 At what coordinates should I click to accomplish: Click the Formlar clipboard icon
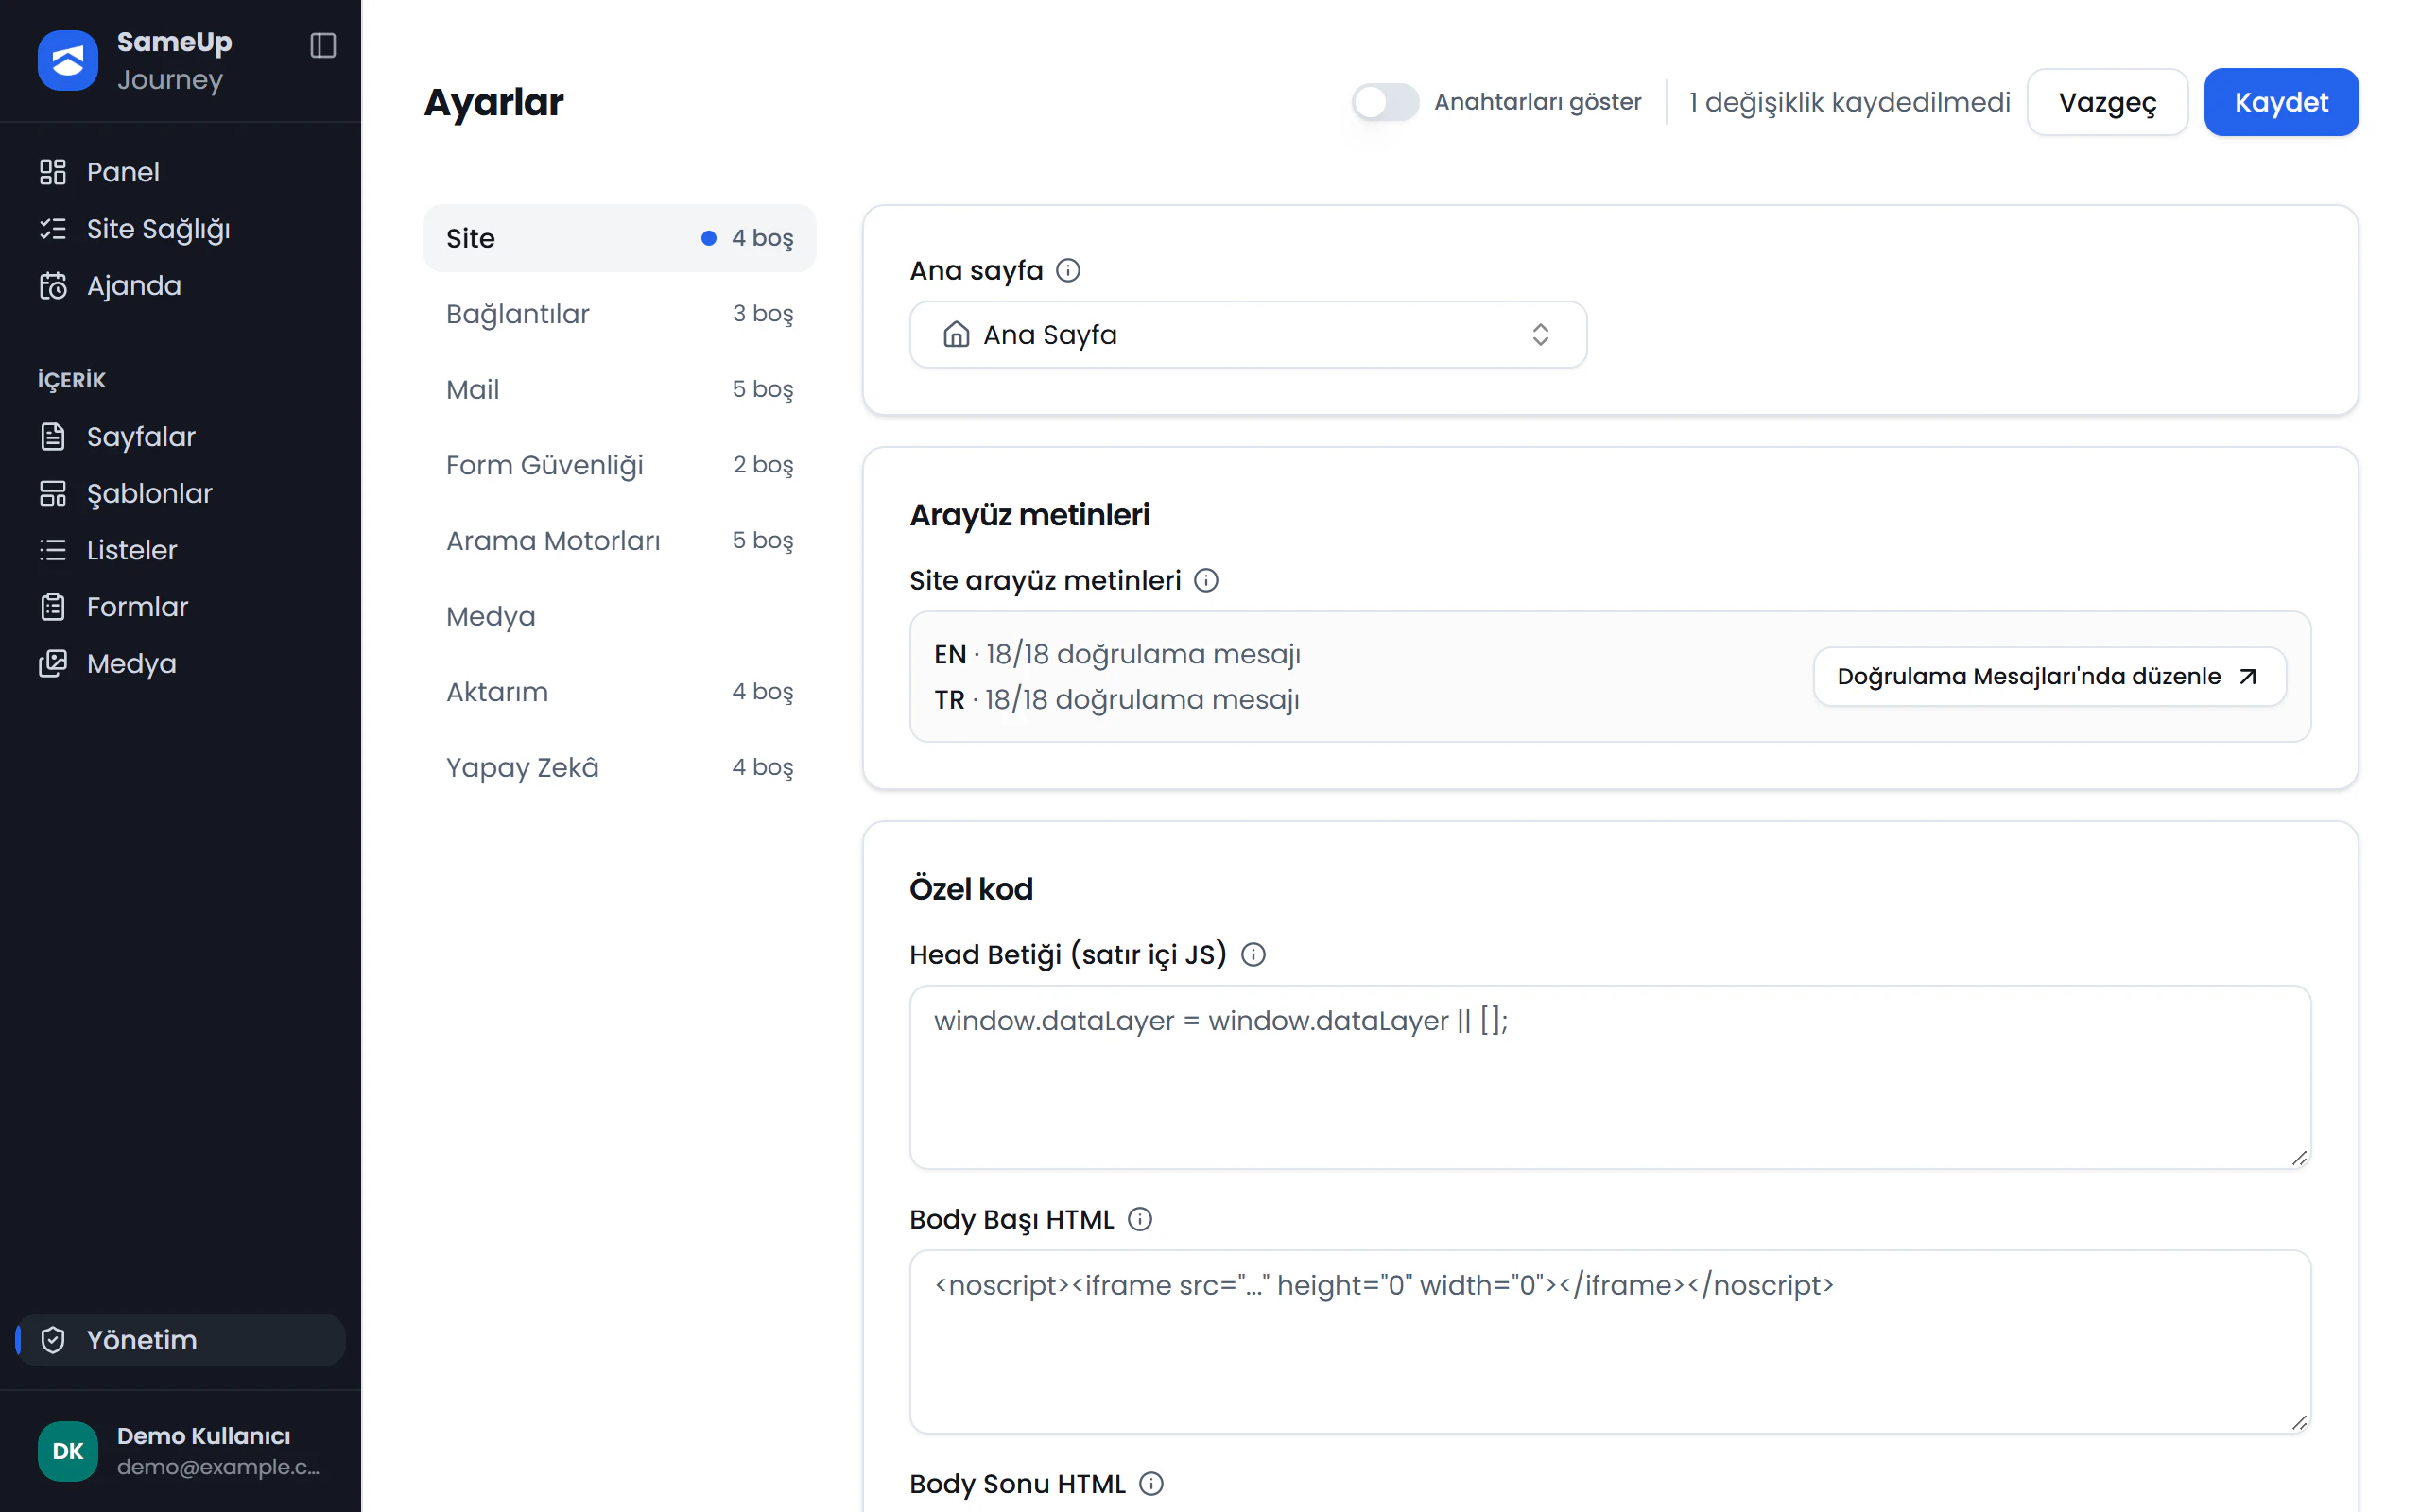[52, 607]
